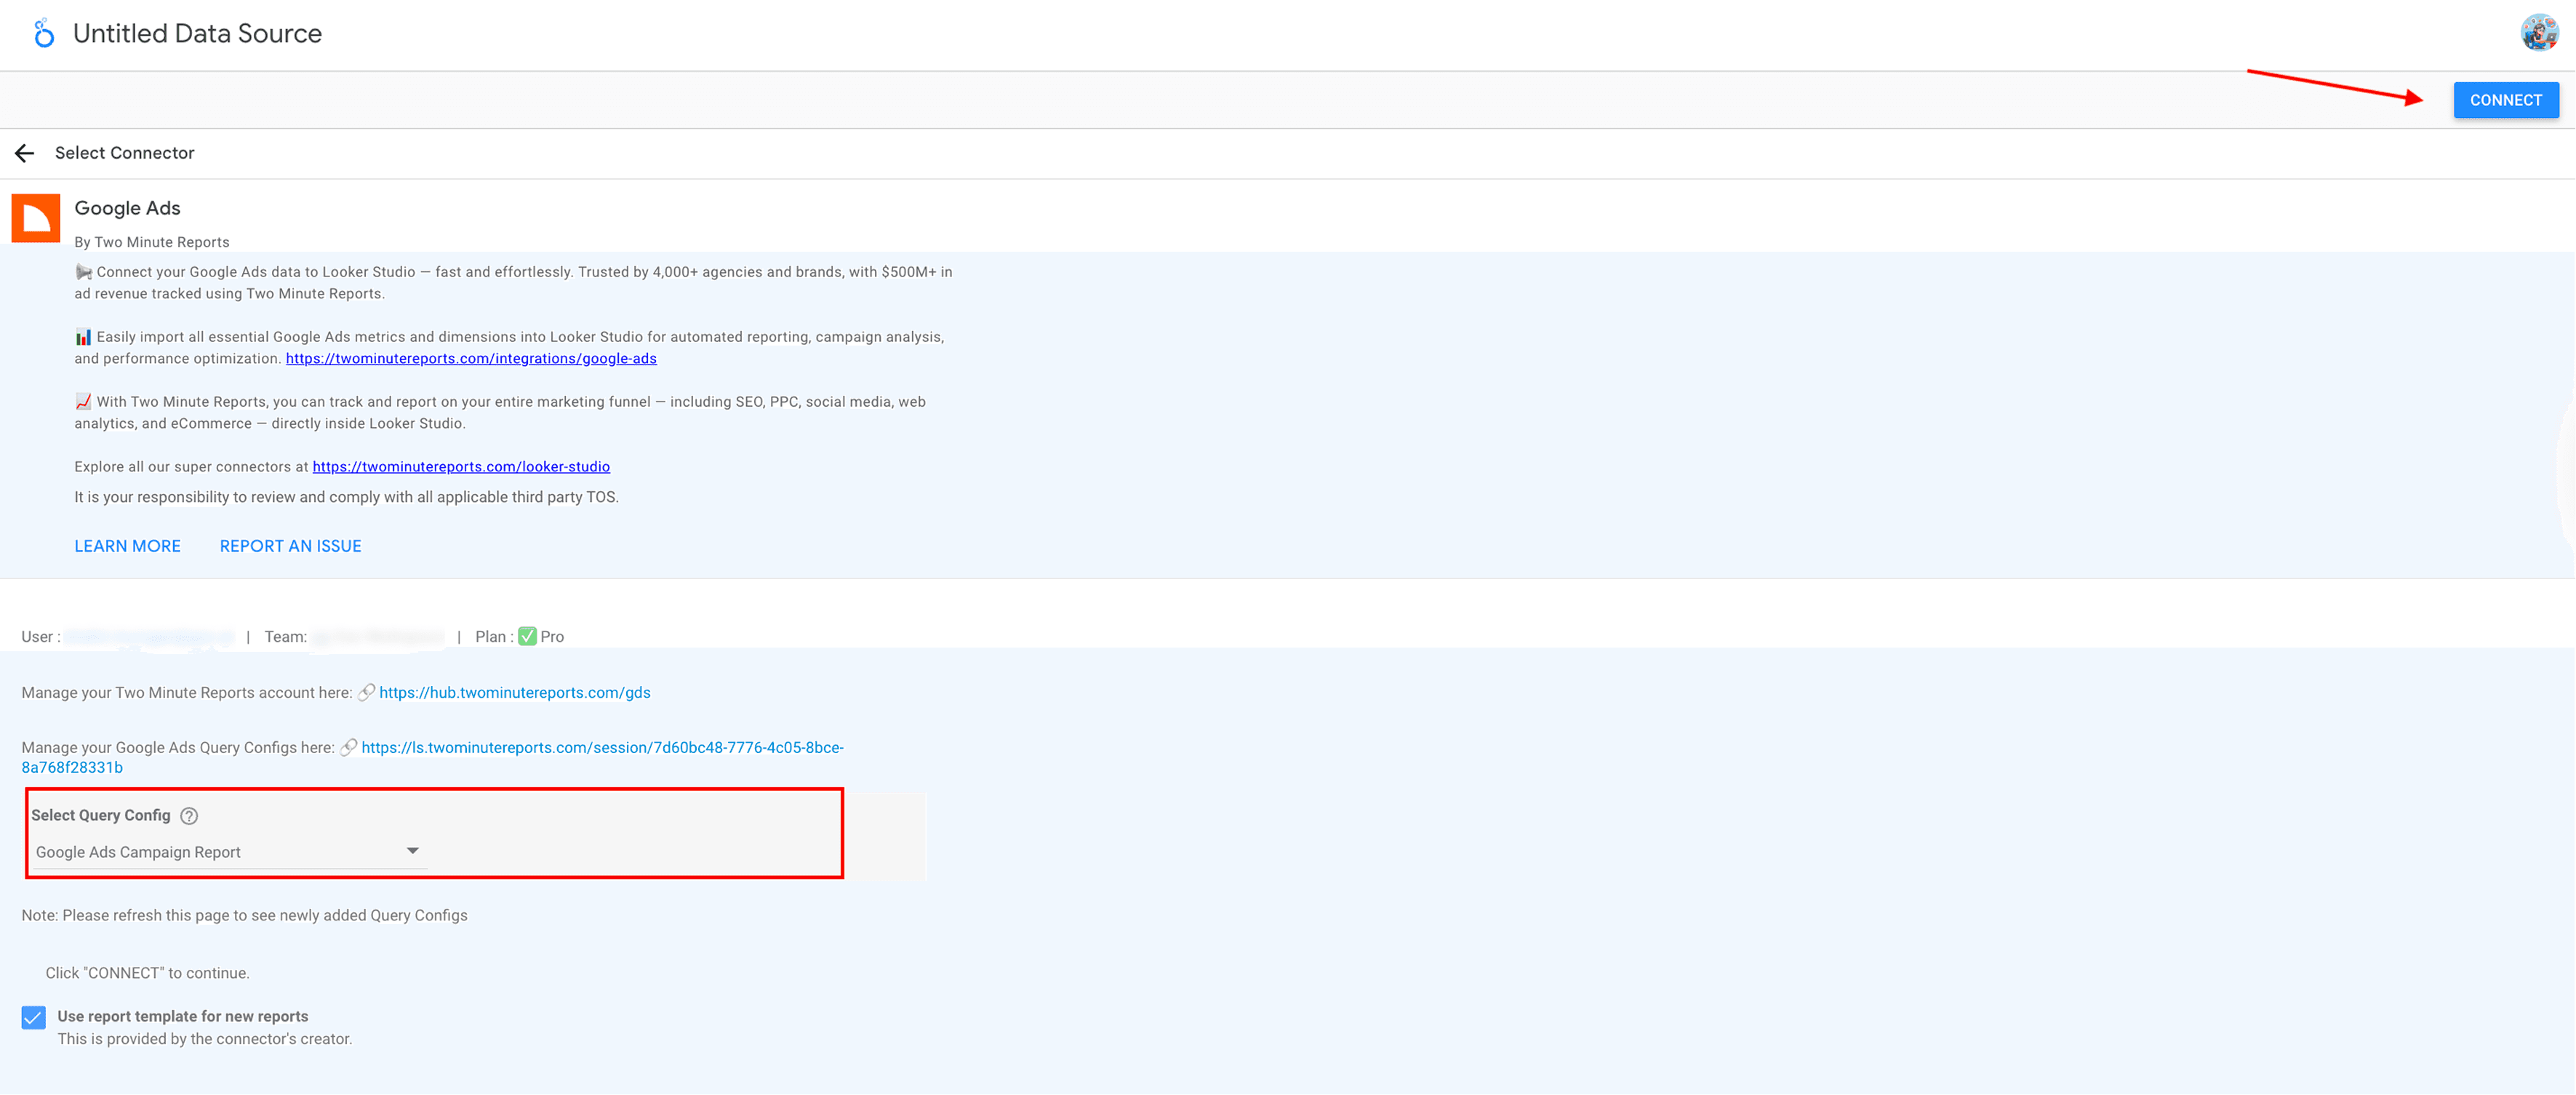
Task: Click REPORT AN ISSUE link
Action: 290,546
